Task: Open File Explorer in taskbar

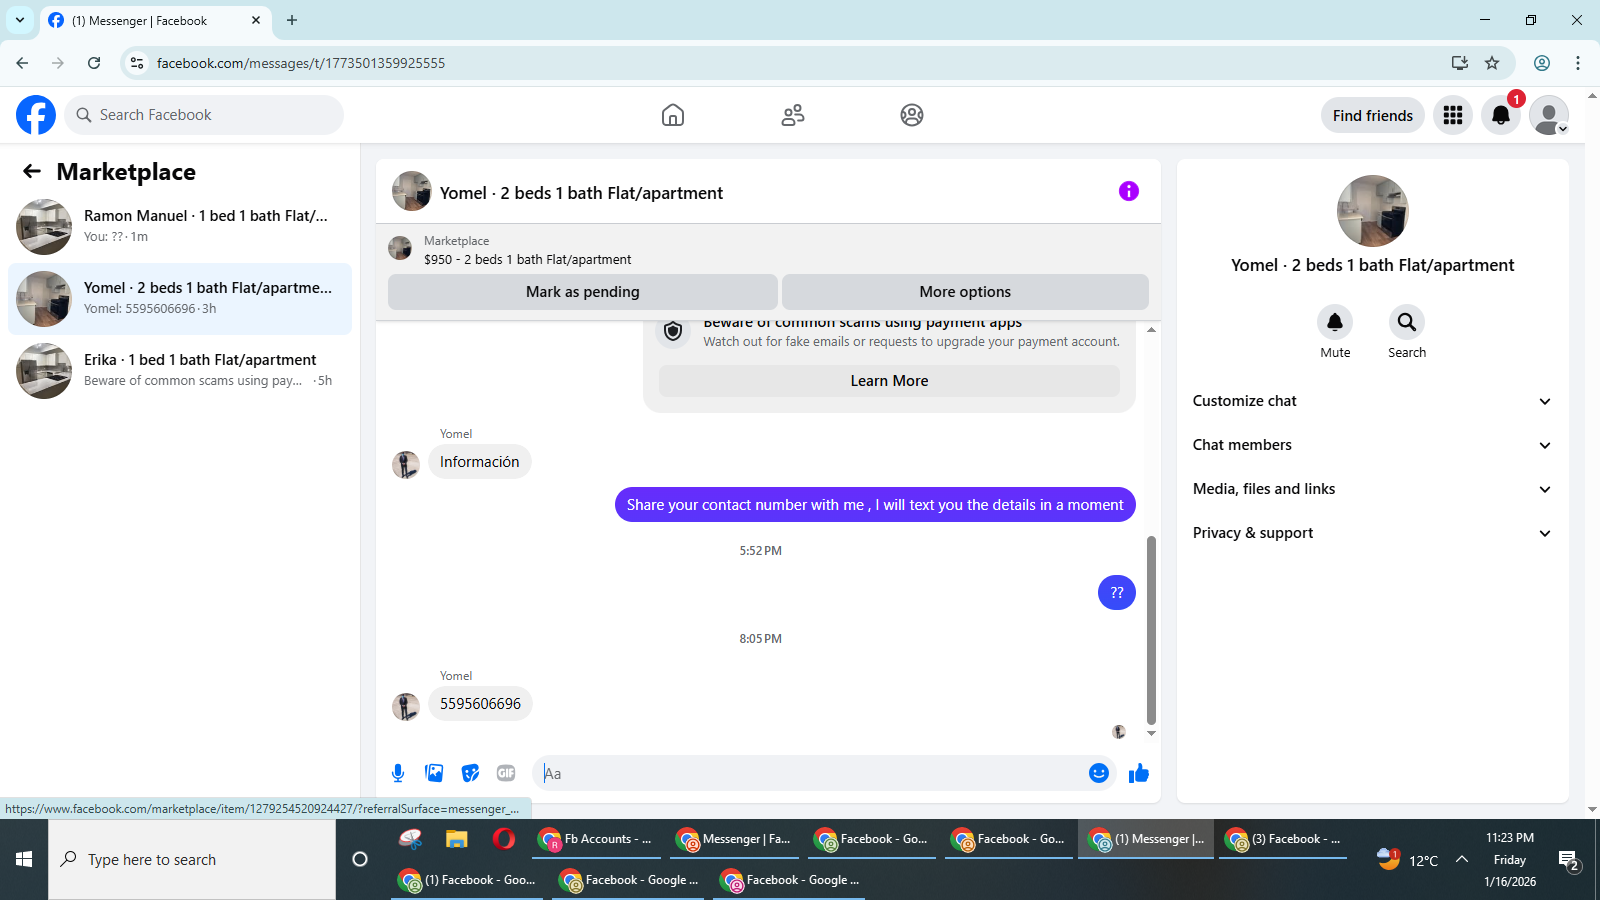Action: (457, 839)
